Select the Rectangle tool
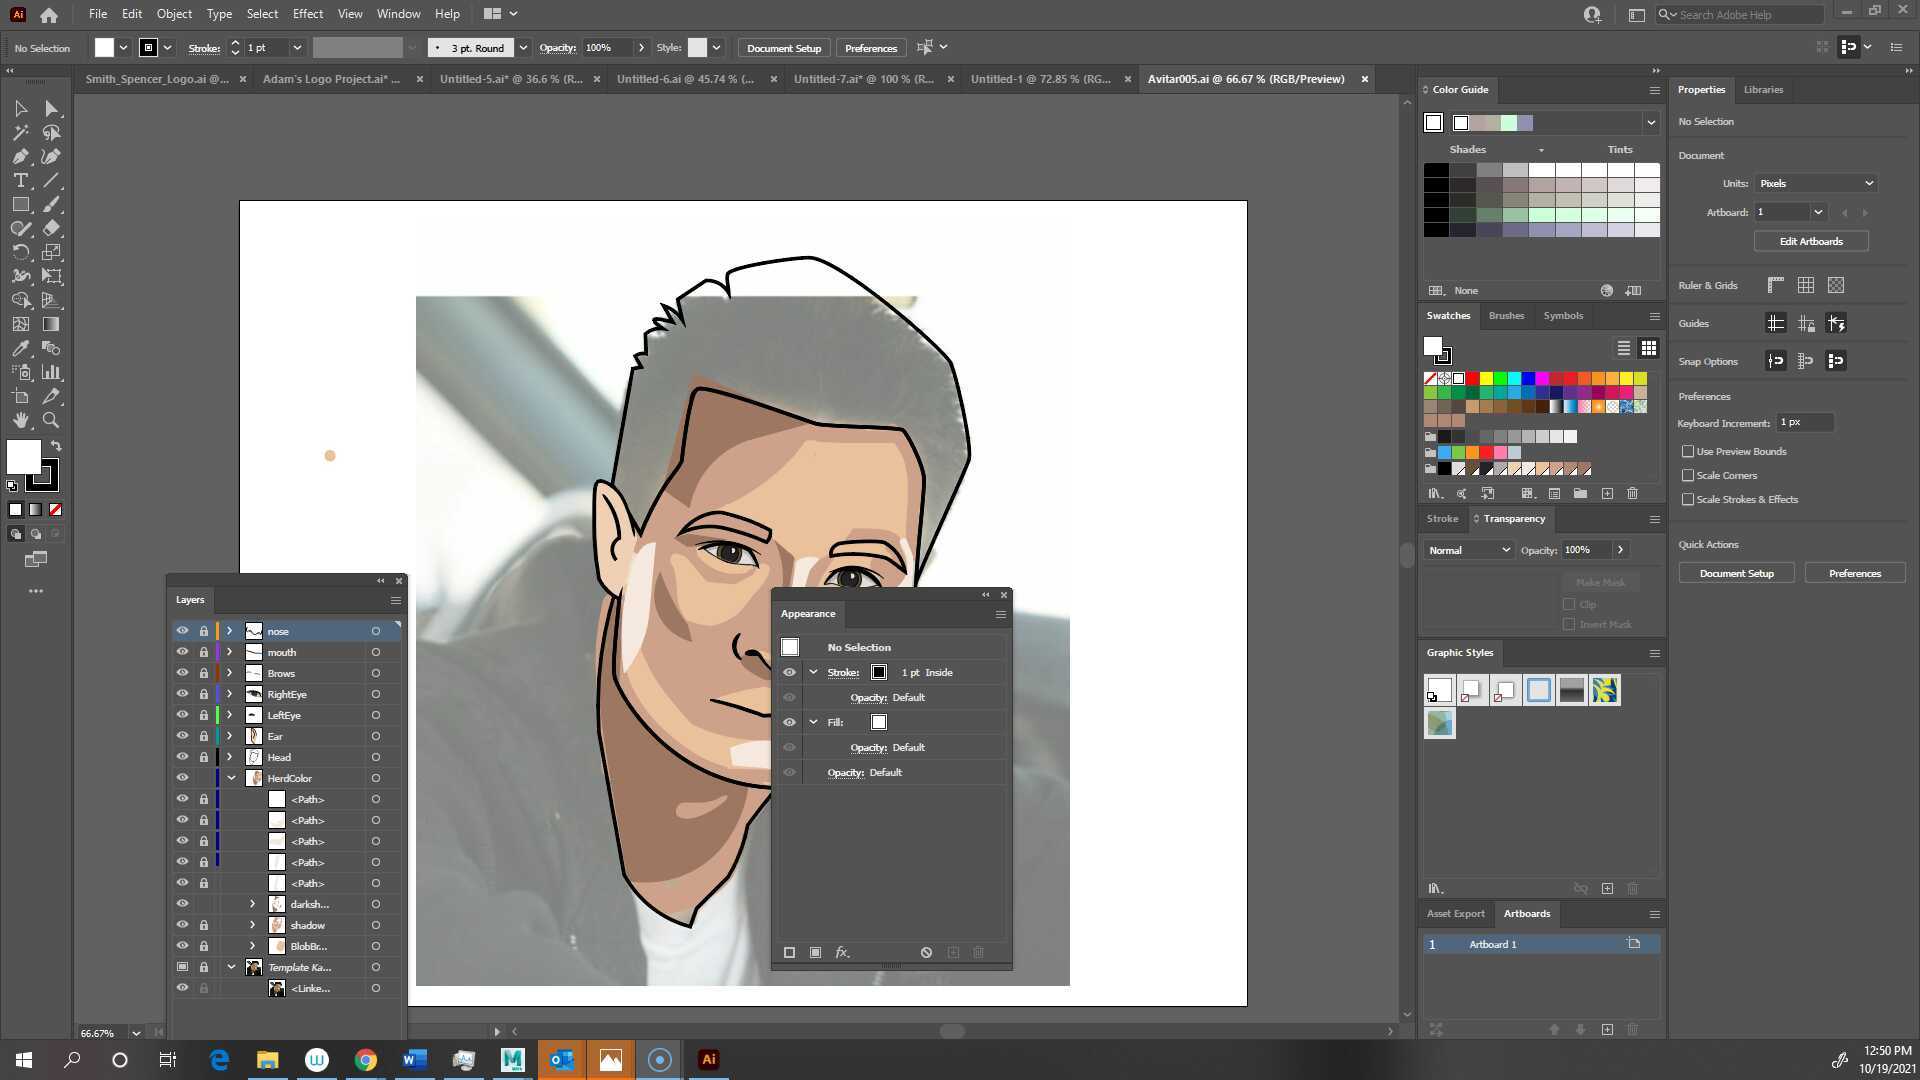Image resolution: width=1920 pixels, height=1080 pixels. coord(20,204)
